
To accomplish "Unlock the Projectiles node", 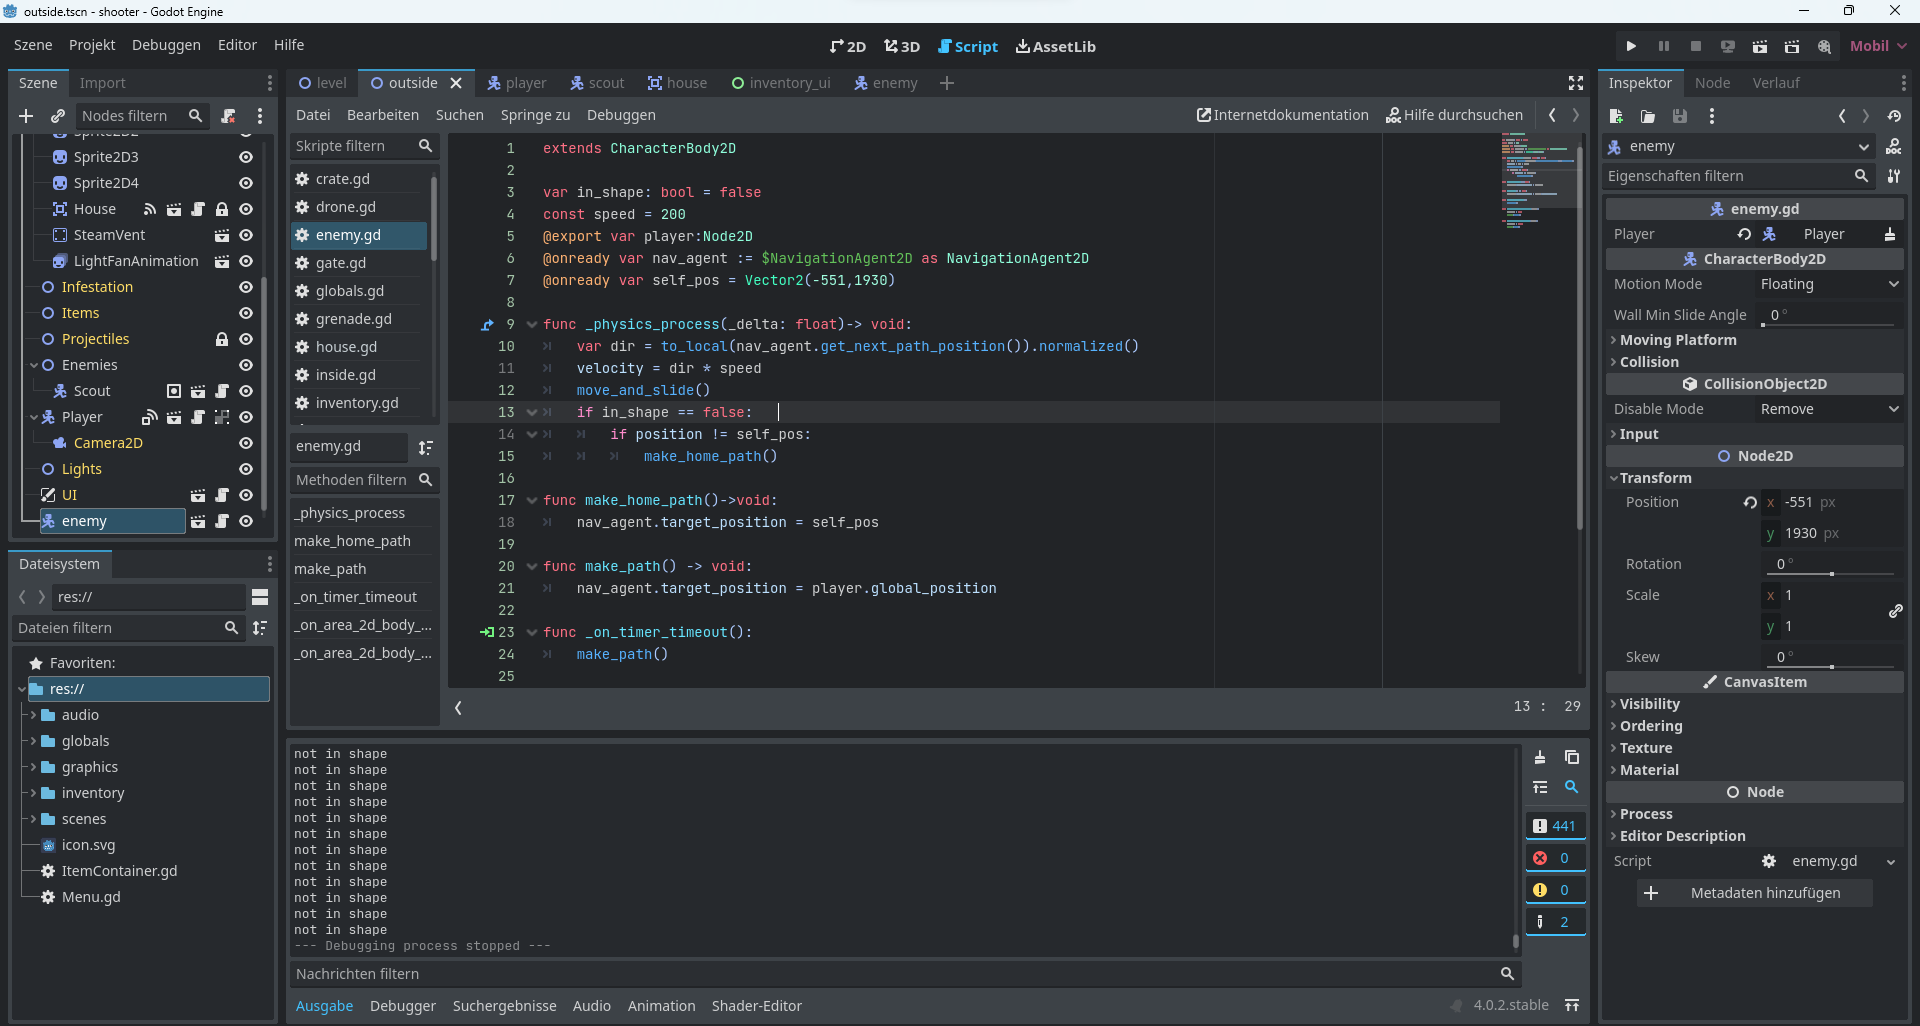I will pos(222,339).
